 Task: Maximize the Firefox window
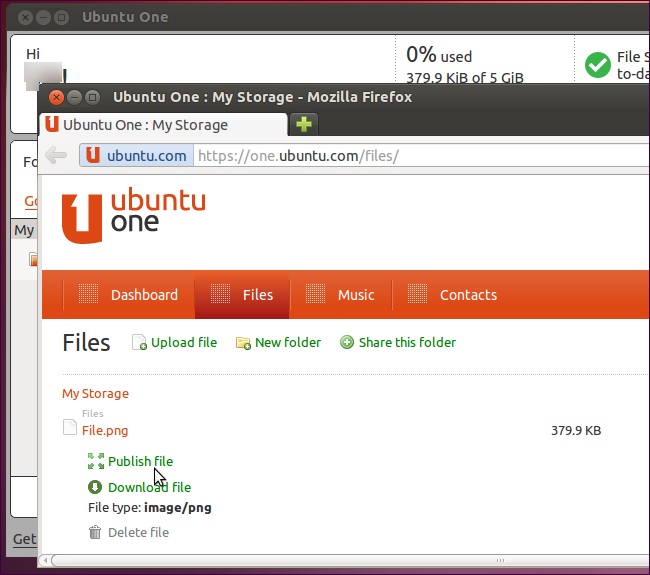pos(92,97)
